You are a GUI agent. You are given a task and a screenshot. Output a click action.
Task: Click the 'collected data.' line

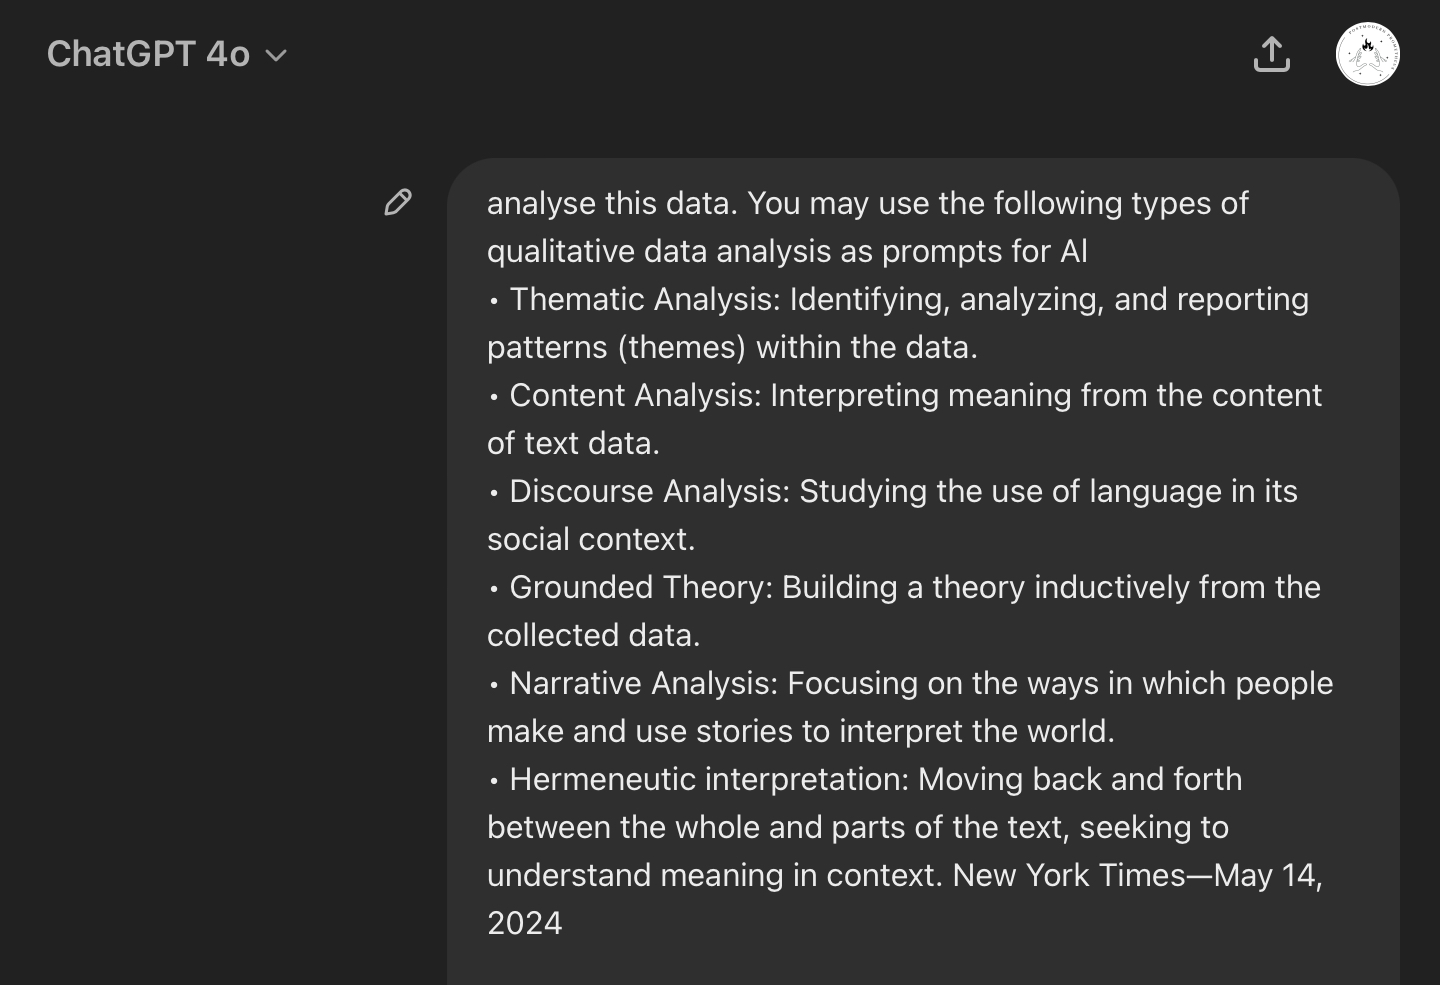[x=593, y=635]
